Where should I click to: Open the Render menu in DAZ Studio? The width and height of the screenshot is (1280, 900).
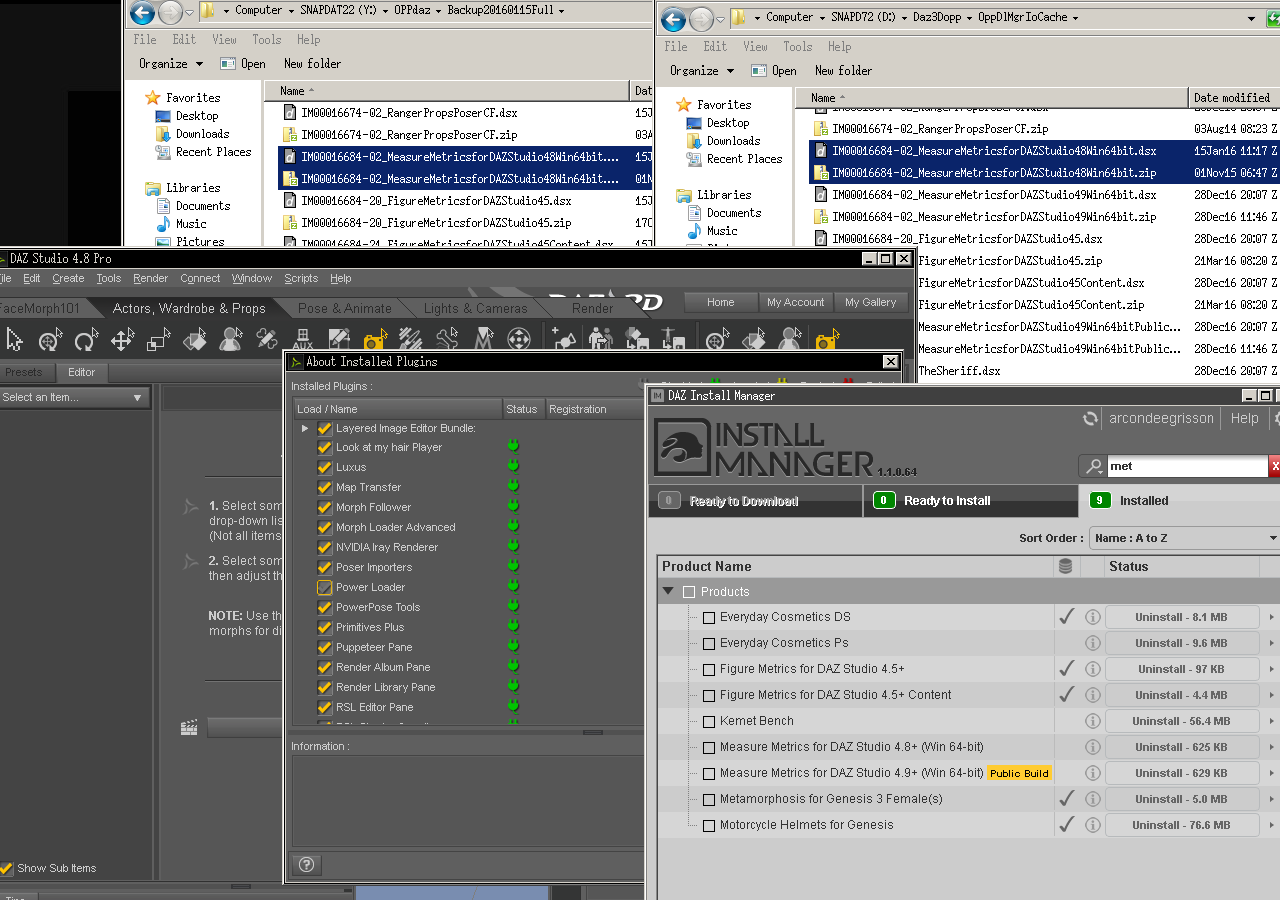coord(151,278)
